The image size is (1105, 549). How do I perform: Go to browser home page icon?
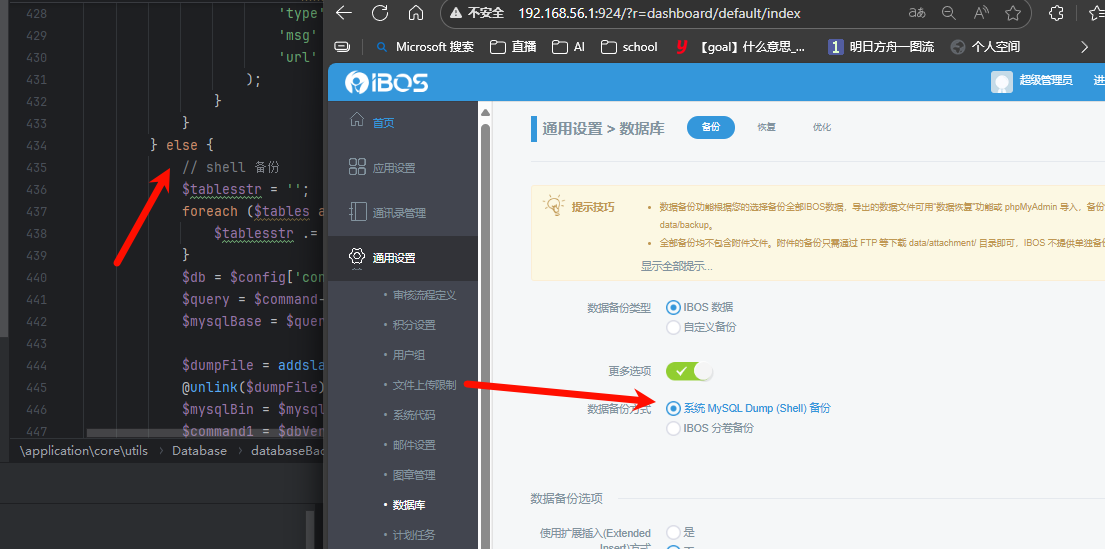(x=416, y=13)
